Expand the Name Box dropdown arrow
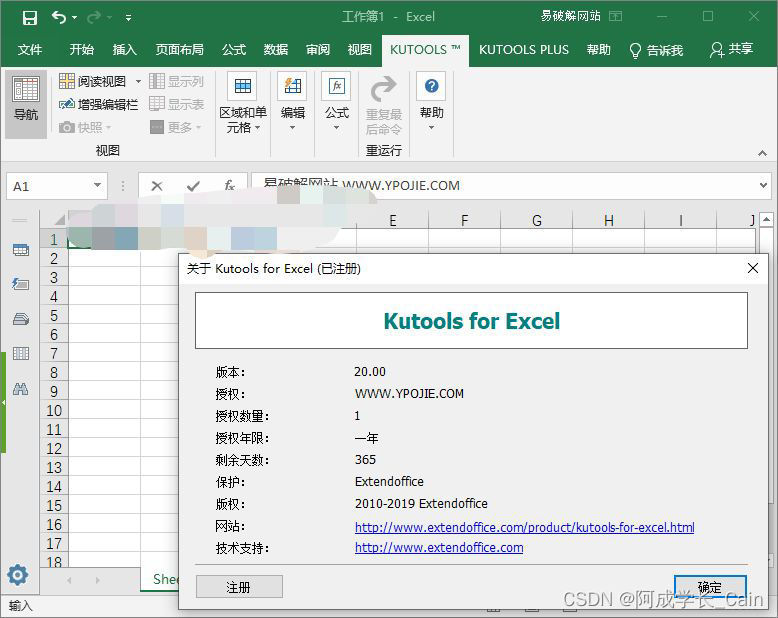778x618 pixels. [98, 185]
